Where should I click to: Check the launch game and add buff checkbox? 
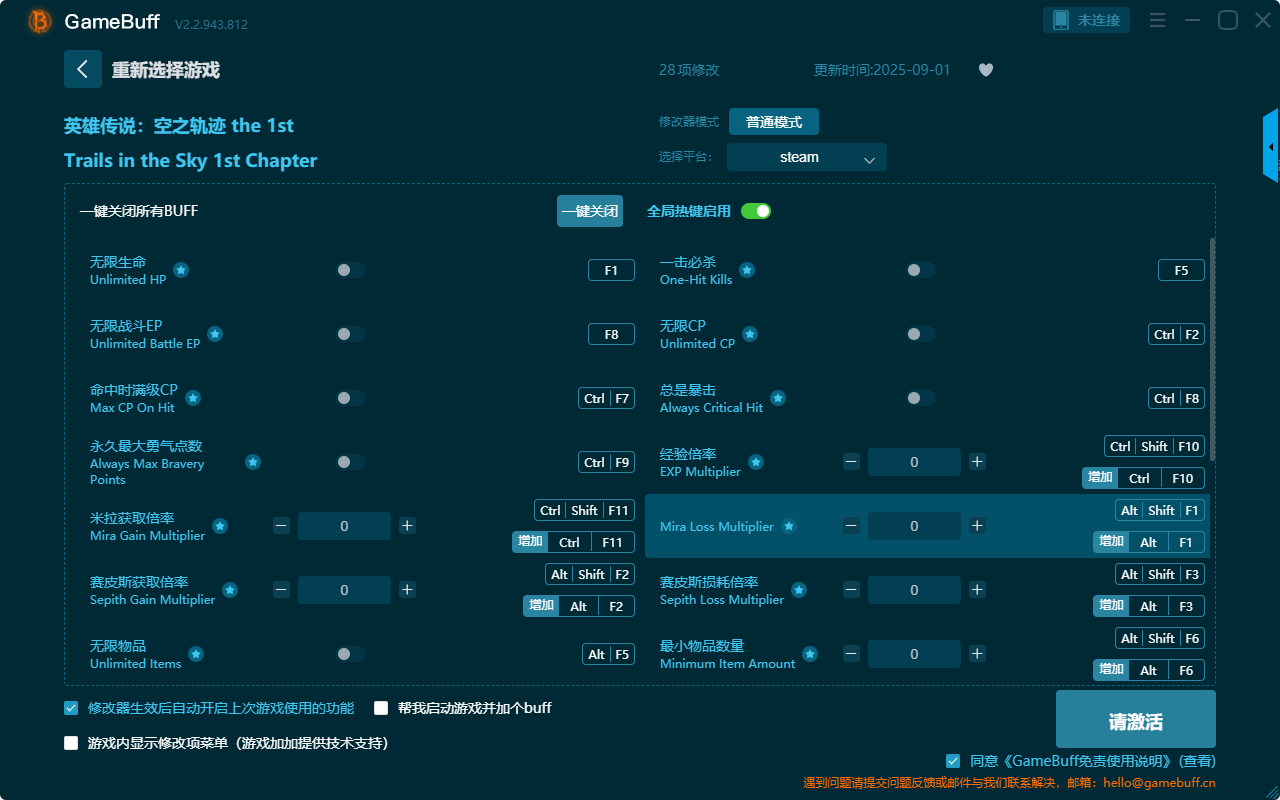pos(381,708)
